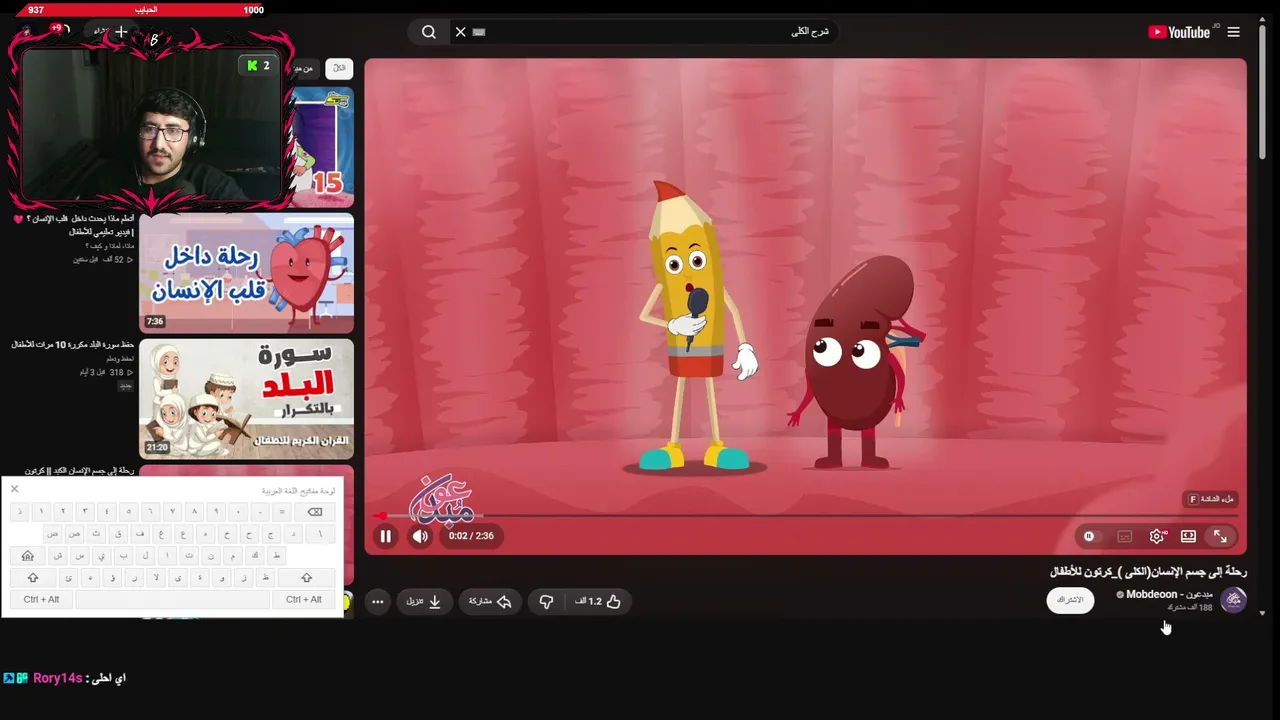Open the Surat Al-Balad video title
1280x720 pixels.
click(x=73, y=345)
